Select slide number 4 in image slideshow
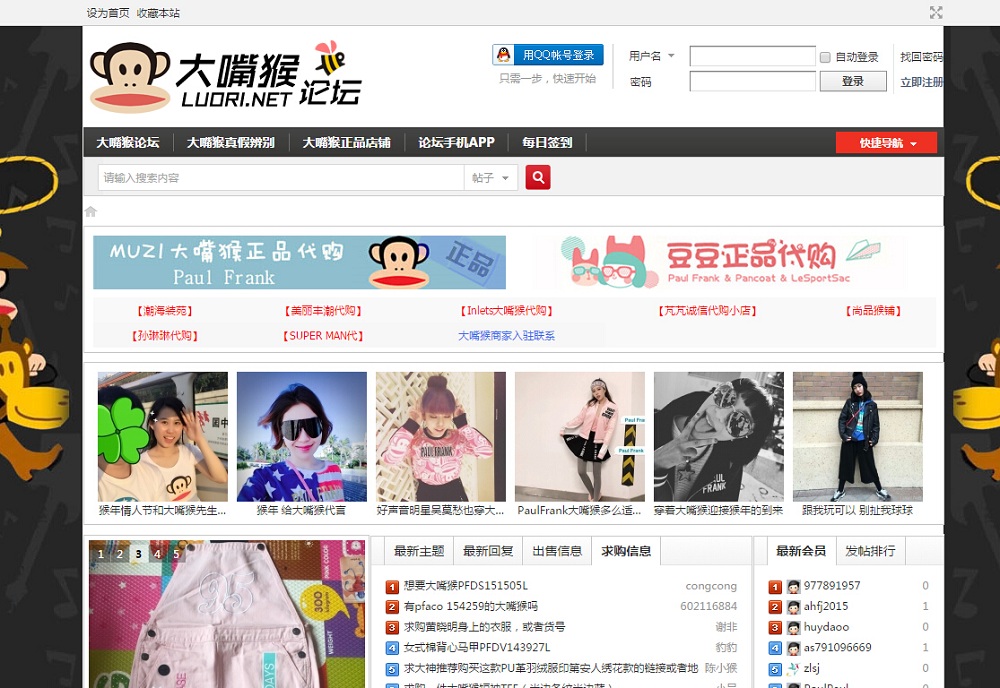1000x688 pixels. (157, 553)
